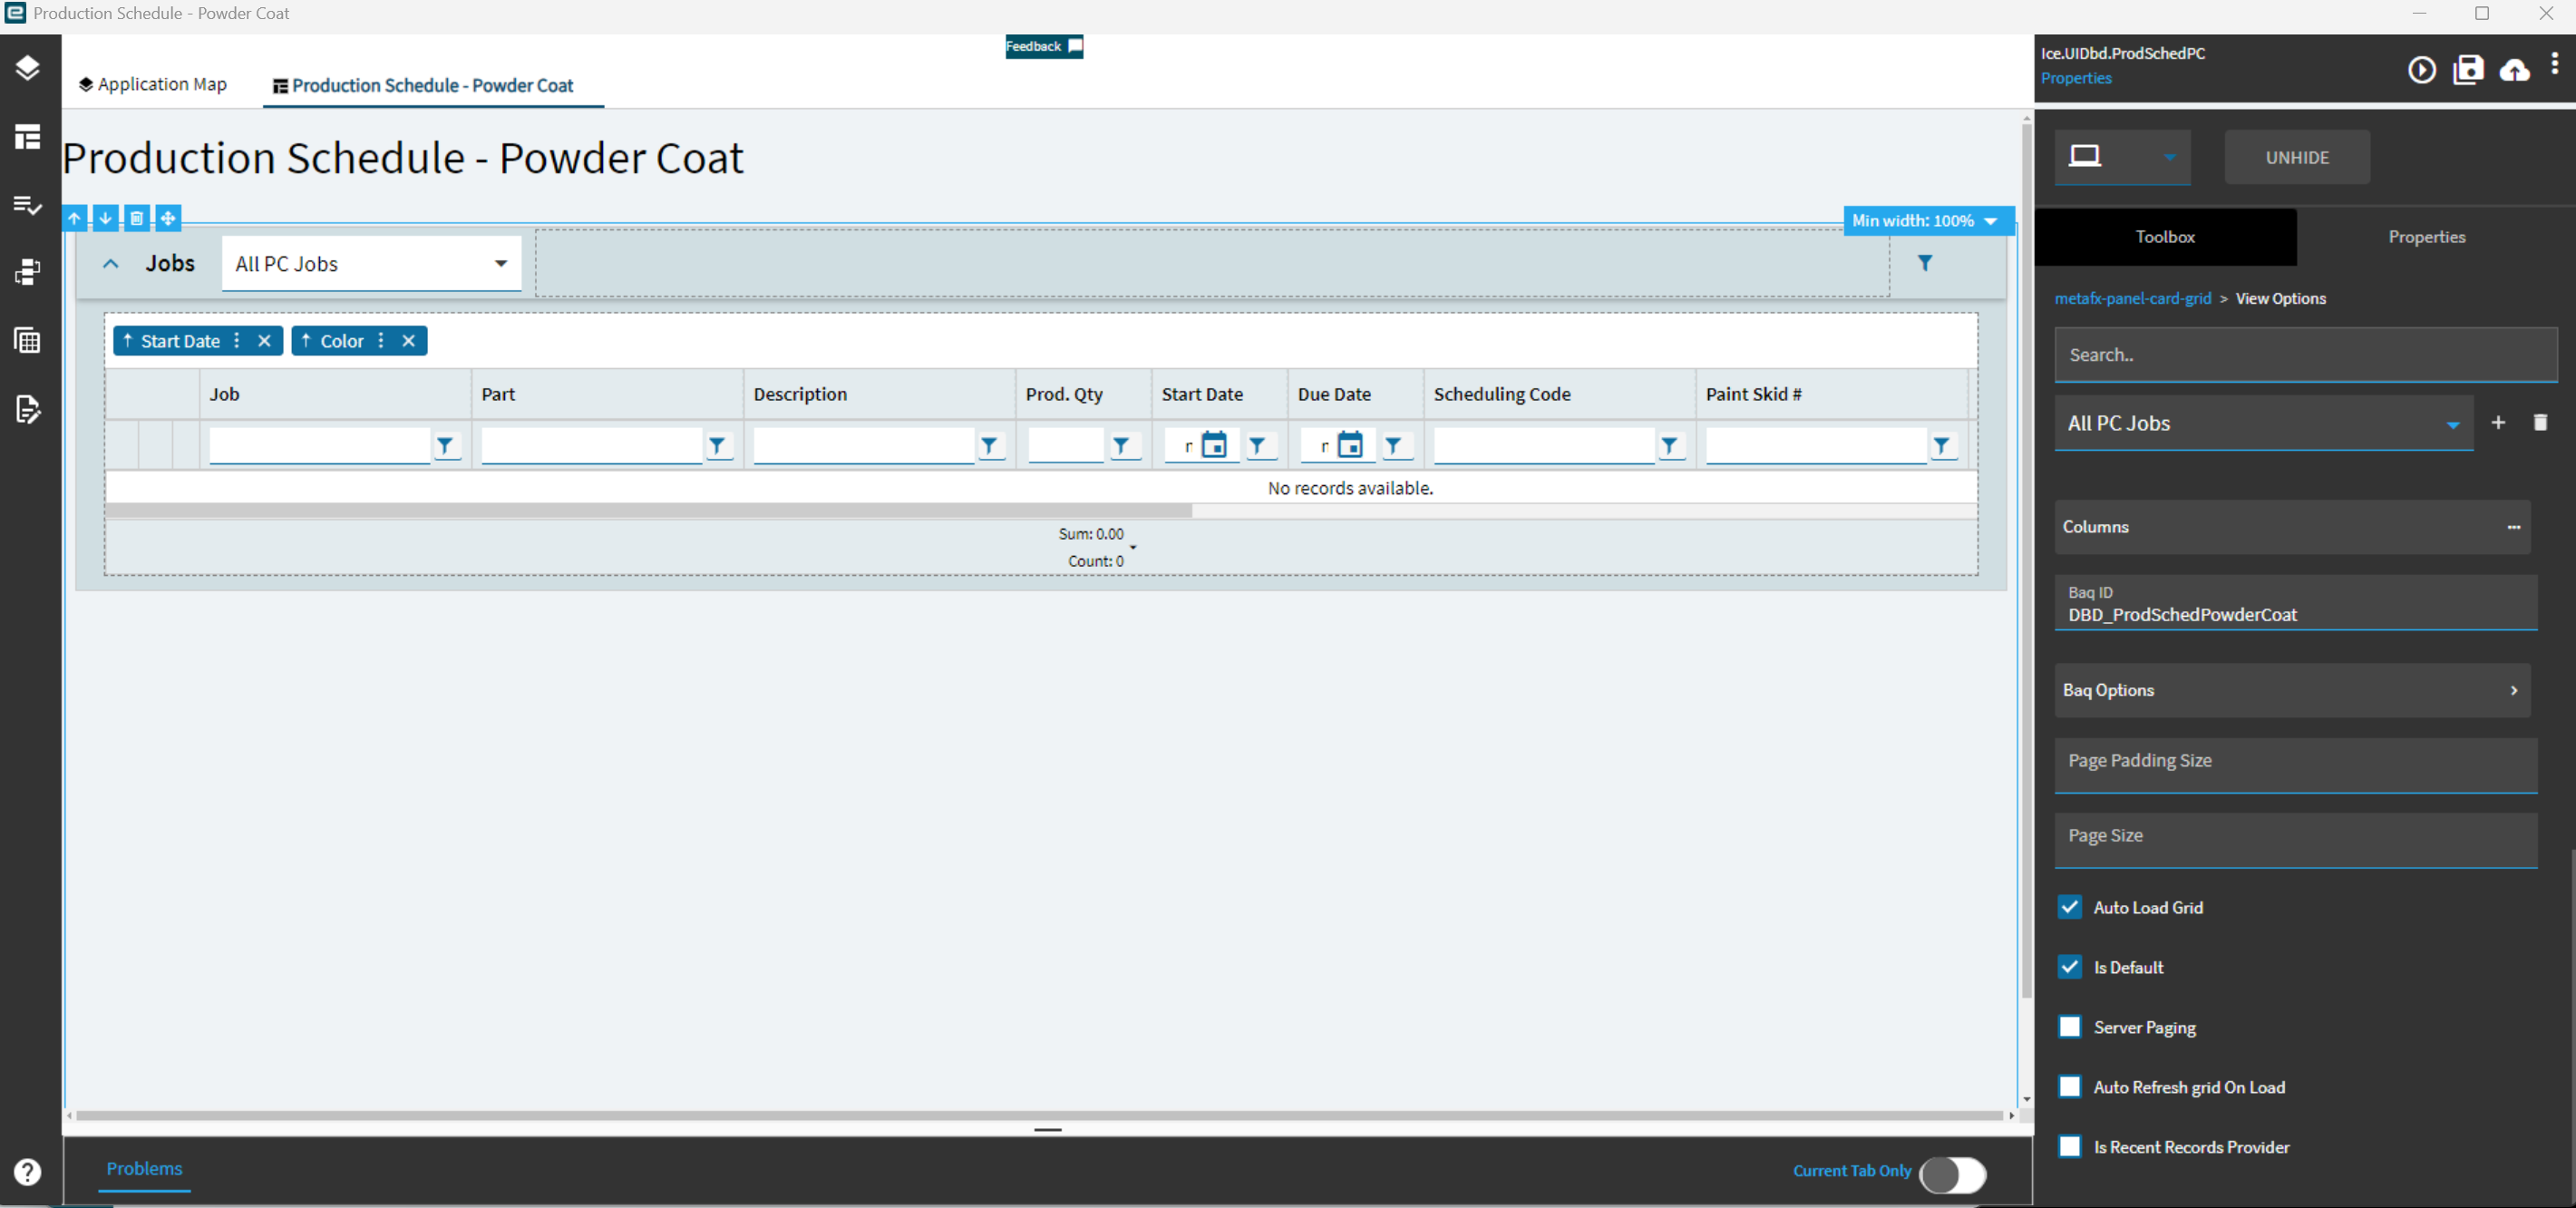Click the preview play icon in header
This screenshot has height=1208, width=2576.
(x=2421, y=69)
